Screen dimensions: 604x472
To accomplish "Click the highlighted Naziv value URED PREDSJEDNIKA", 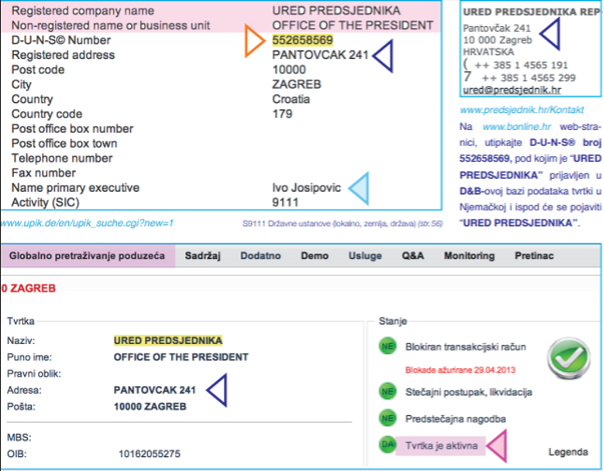I will pyautogui.click(x=168, y=341).
